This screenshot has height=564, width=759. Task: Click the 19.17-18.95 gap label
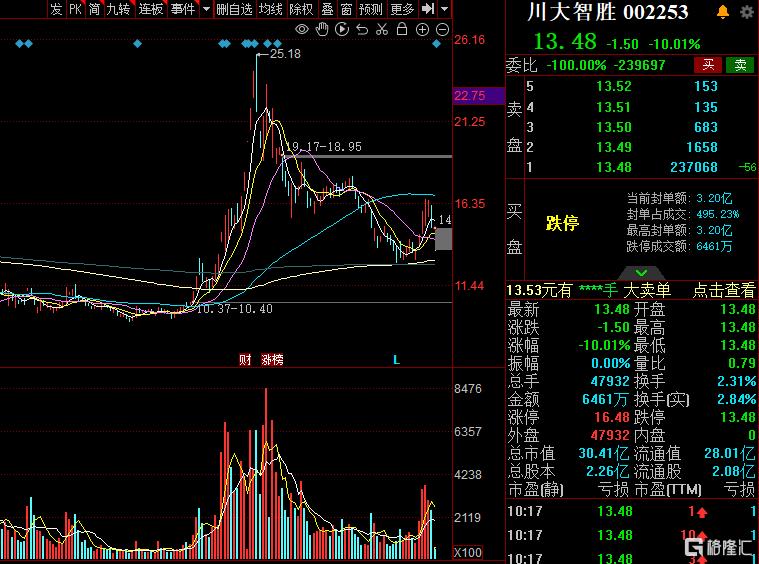[323, 147]
